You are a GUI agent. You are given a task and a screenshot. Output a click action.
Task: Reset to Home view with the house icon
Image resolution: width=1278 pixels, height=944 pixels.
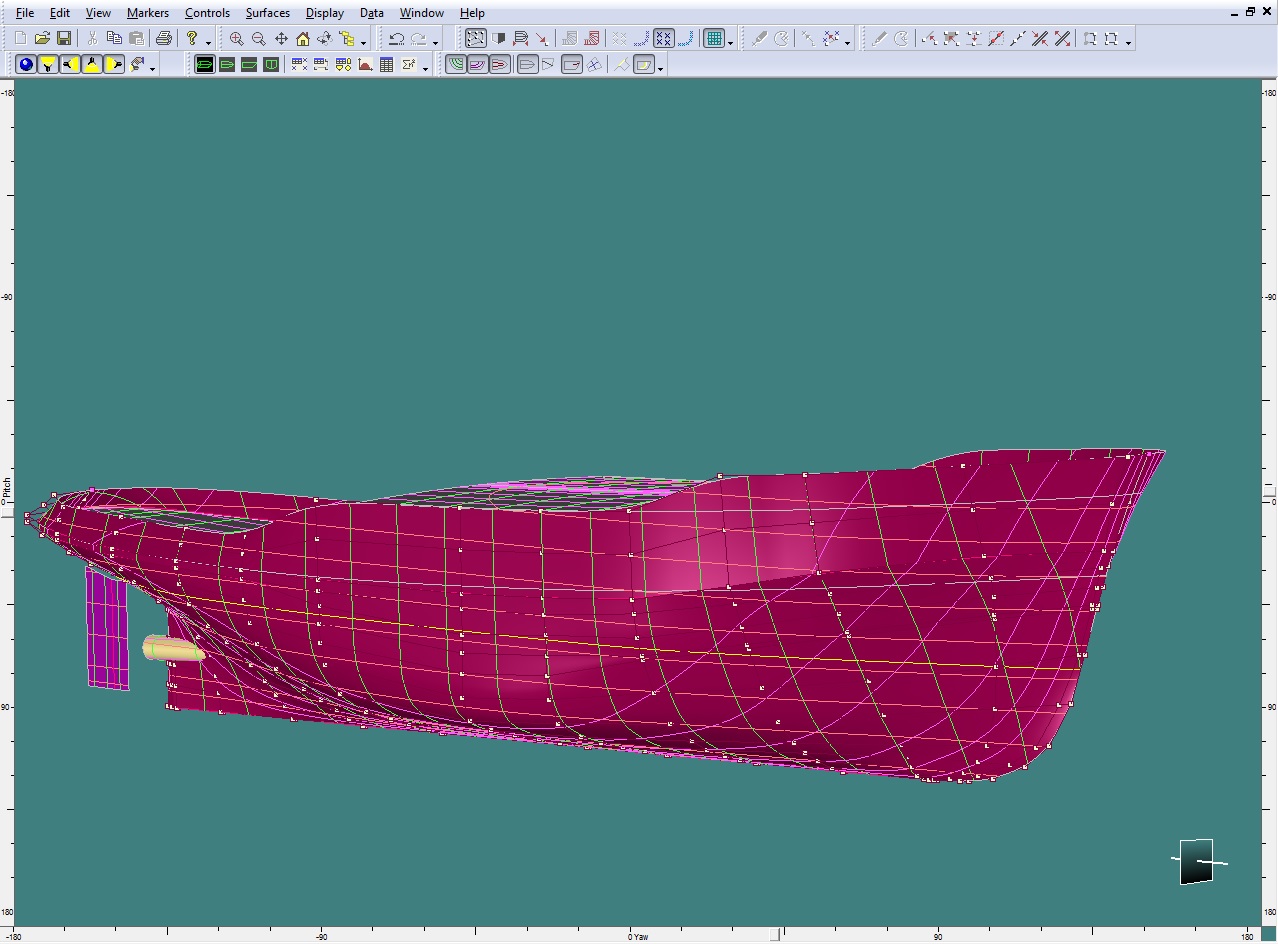point(303,39)
